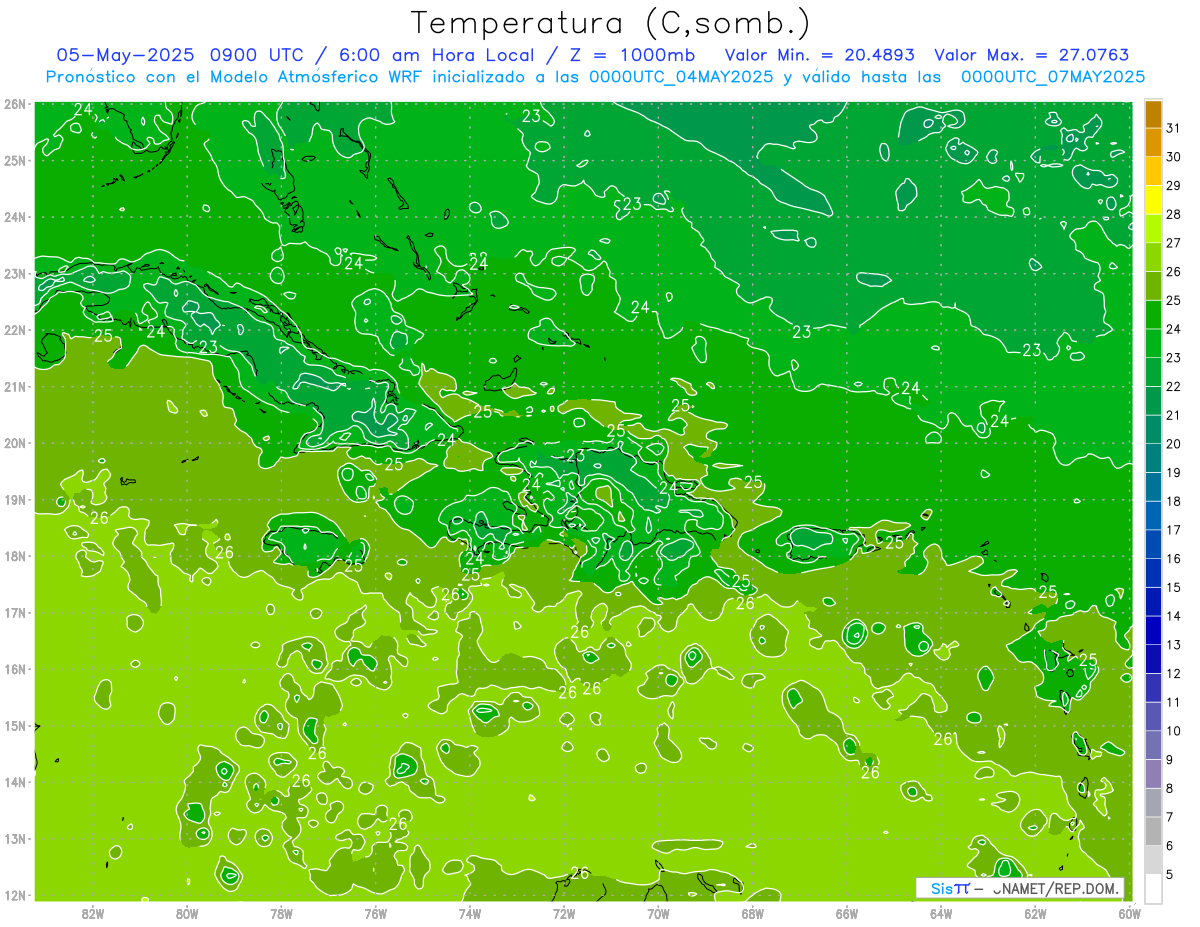The image size is (1200, 927).
Task: Click the valid-until time "0000UTC_07MAY2025"
Action: [x=1053, y=77]
